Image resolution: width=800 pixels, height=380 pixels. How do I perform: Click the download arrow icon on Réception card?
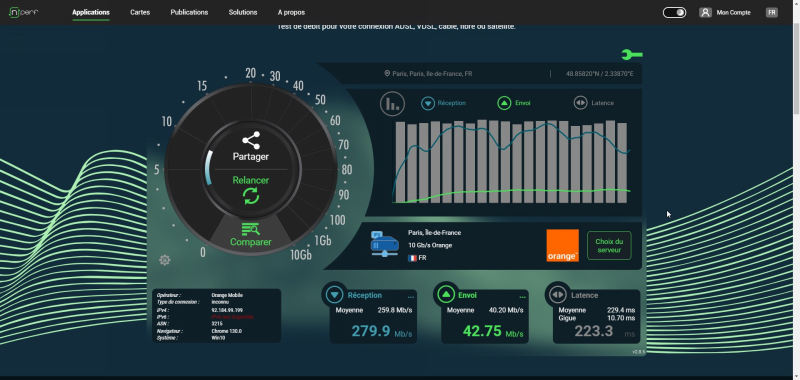335,294
